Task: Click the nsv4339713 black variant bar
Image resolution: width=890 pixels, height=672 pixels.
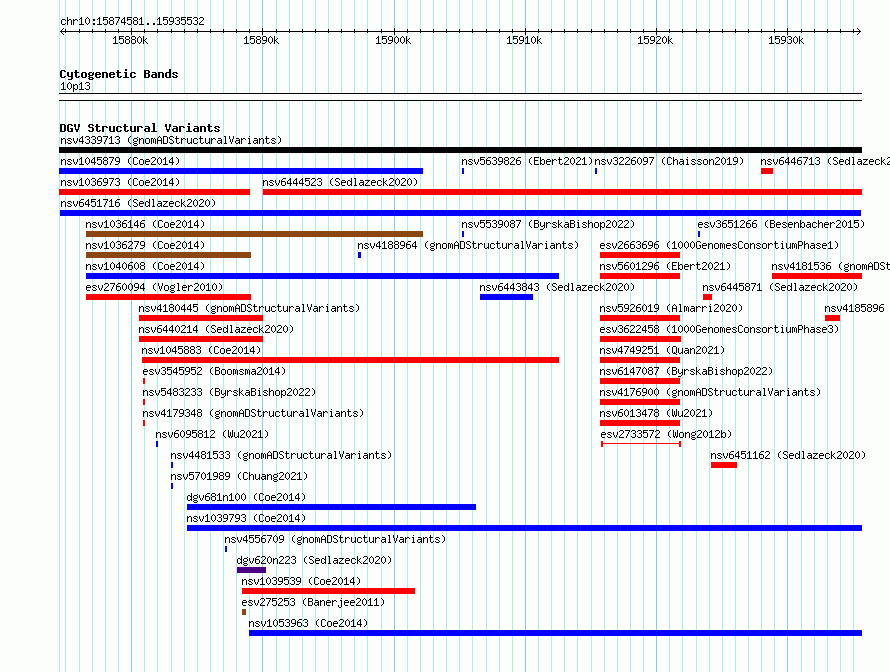Action: (x=460, y=150)
